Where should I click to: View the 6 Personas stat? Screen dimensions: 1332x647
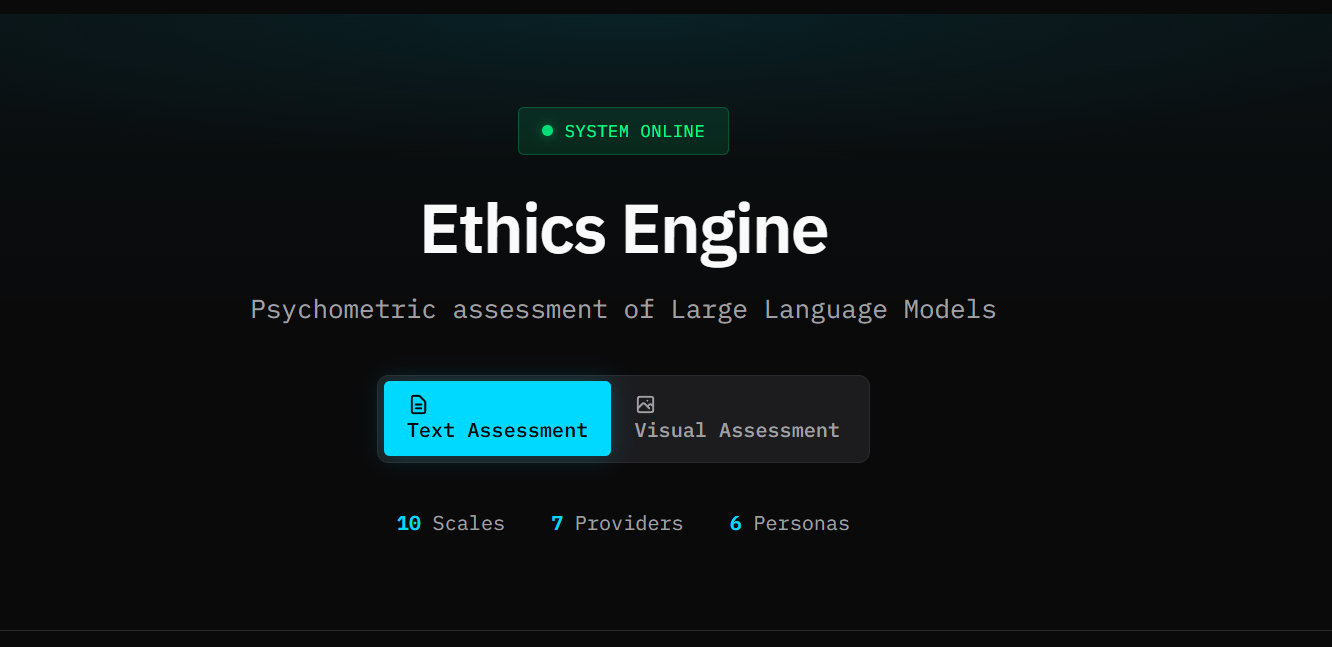pyautogui.click(x=789, y=523)
